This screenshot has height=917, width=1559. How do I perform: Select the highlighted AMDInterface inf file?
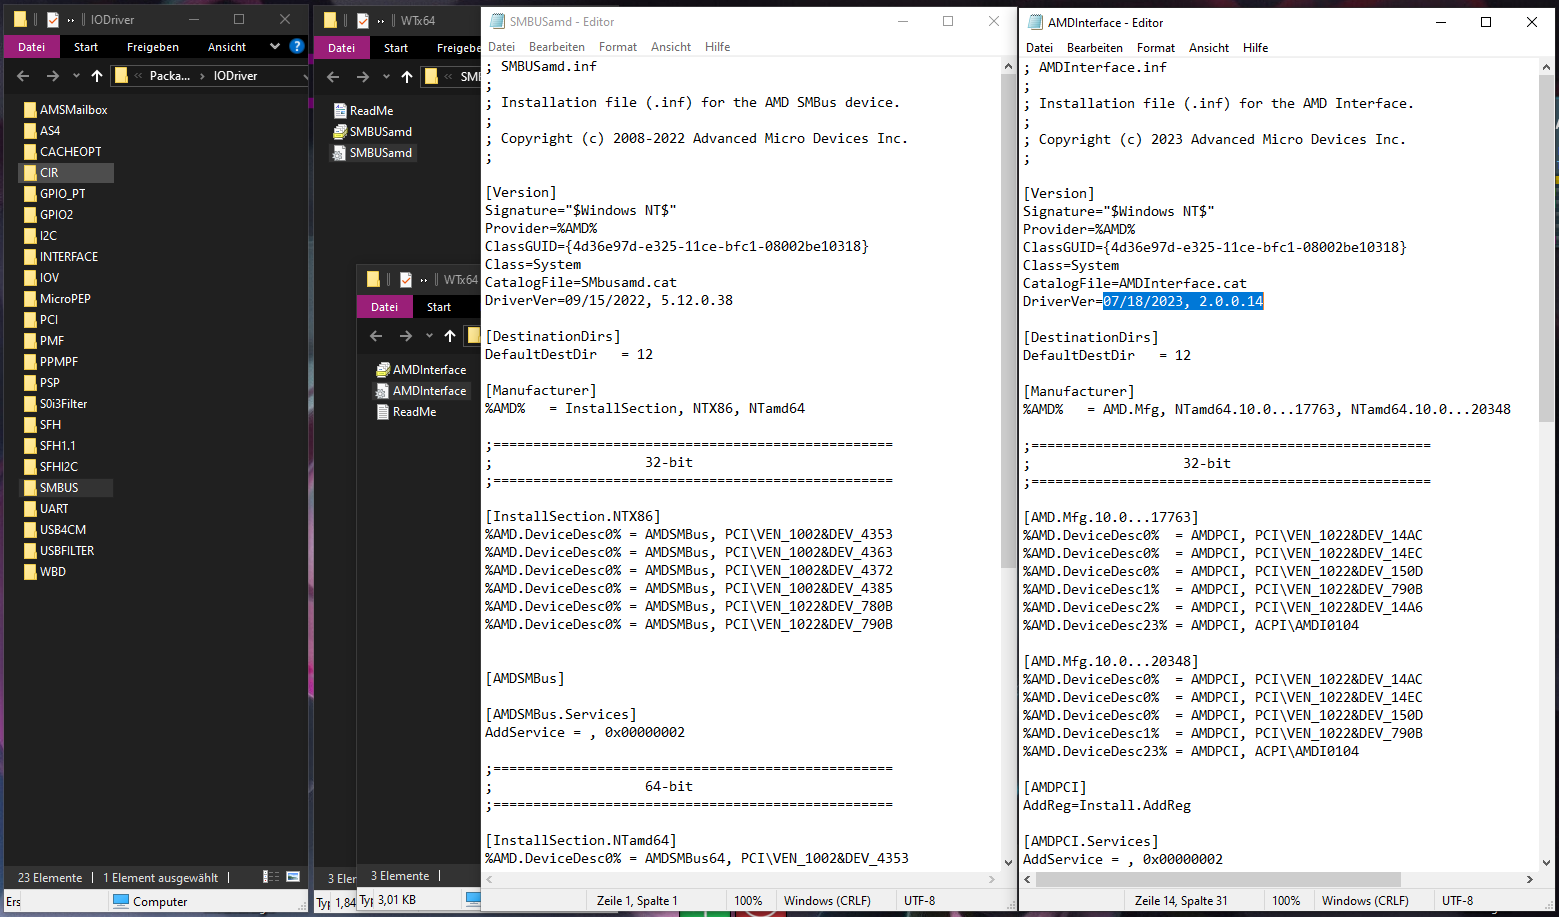tap(420, 391)
